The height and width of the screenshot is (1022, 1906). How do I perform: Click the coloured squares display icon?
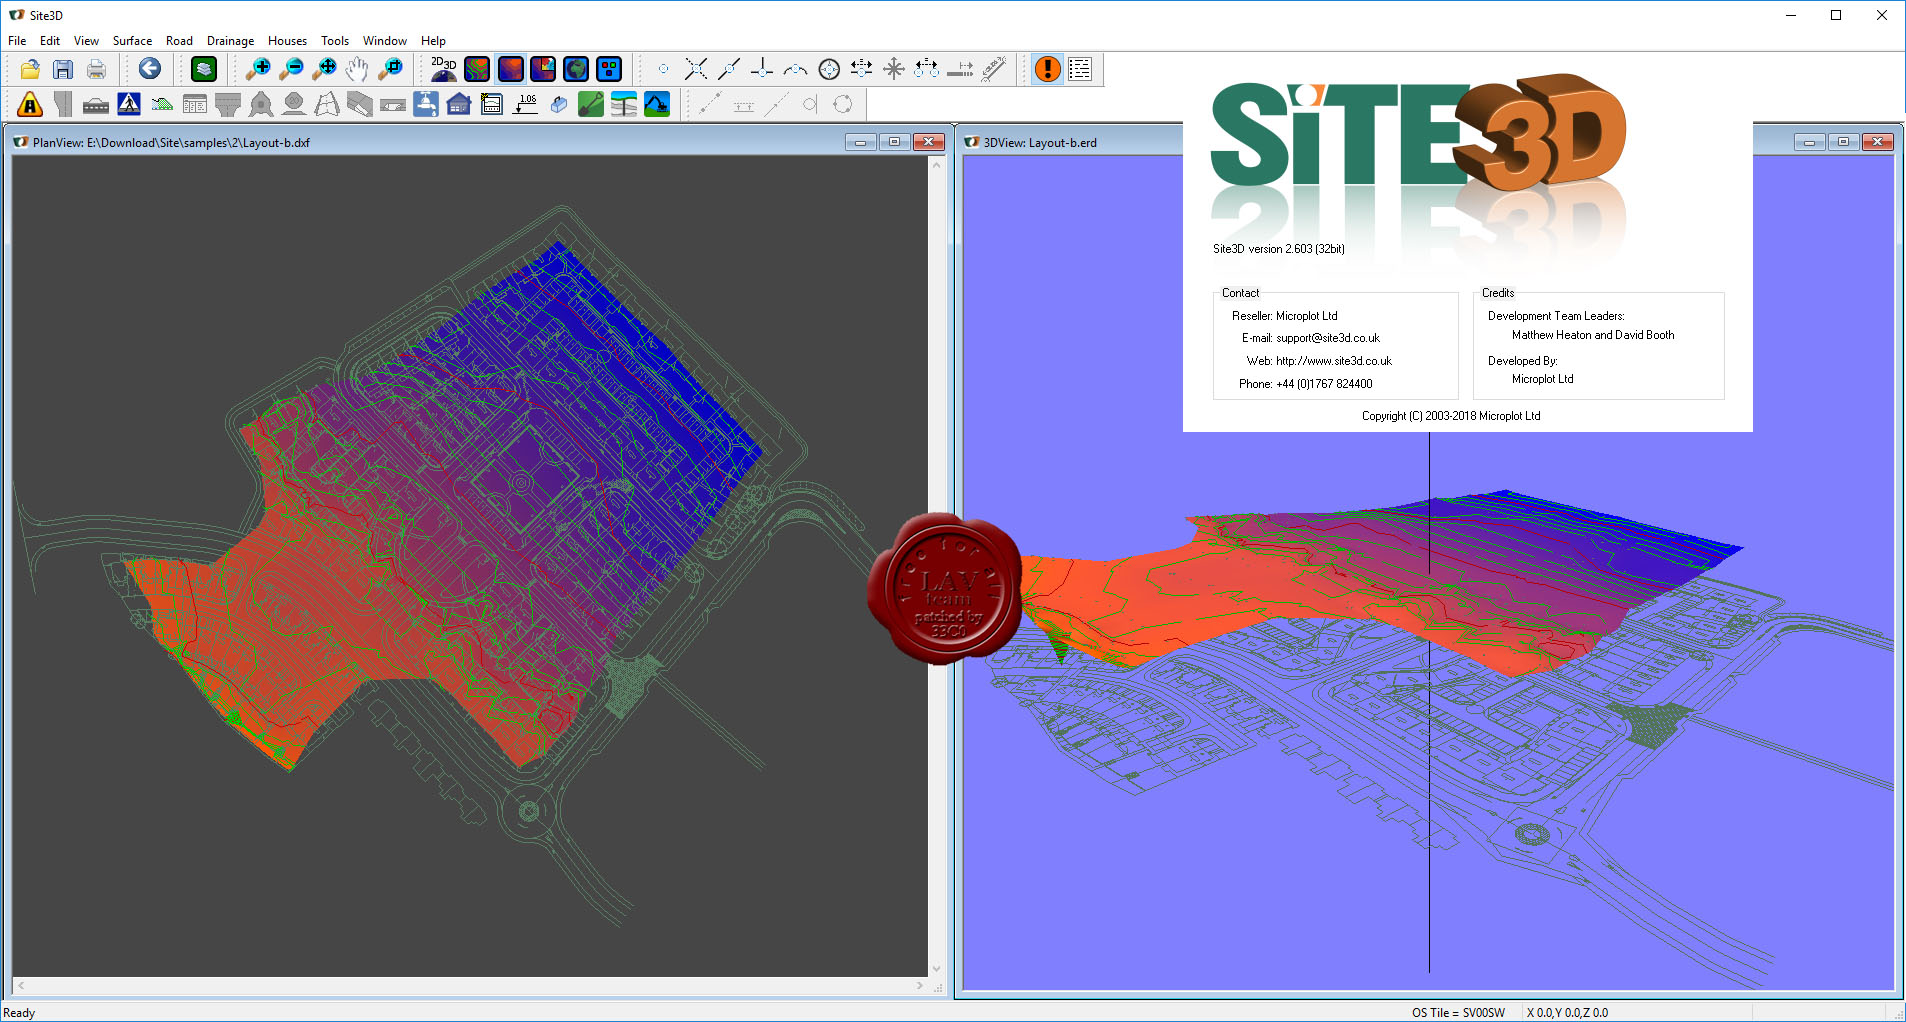[x=609, y=69]
